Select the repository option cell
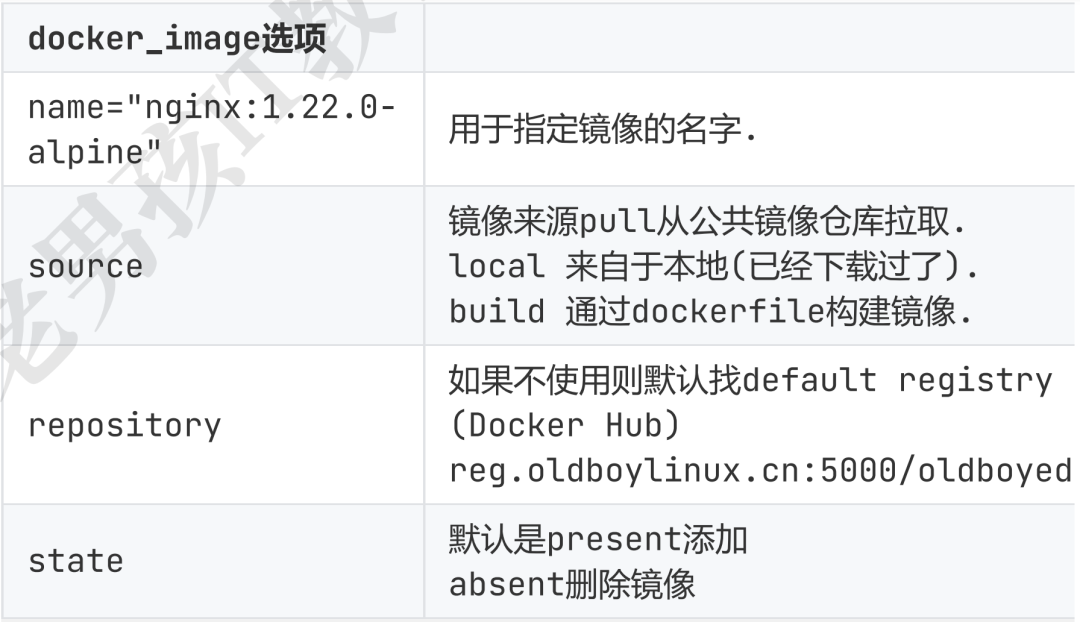 tap(124, 425)
